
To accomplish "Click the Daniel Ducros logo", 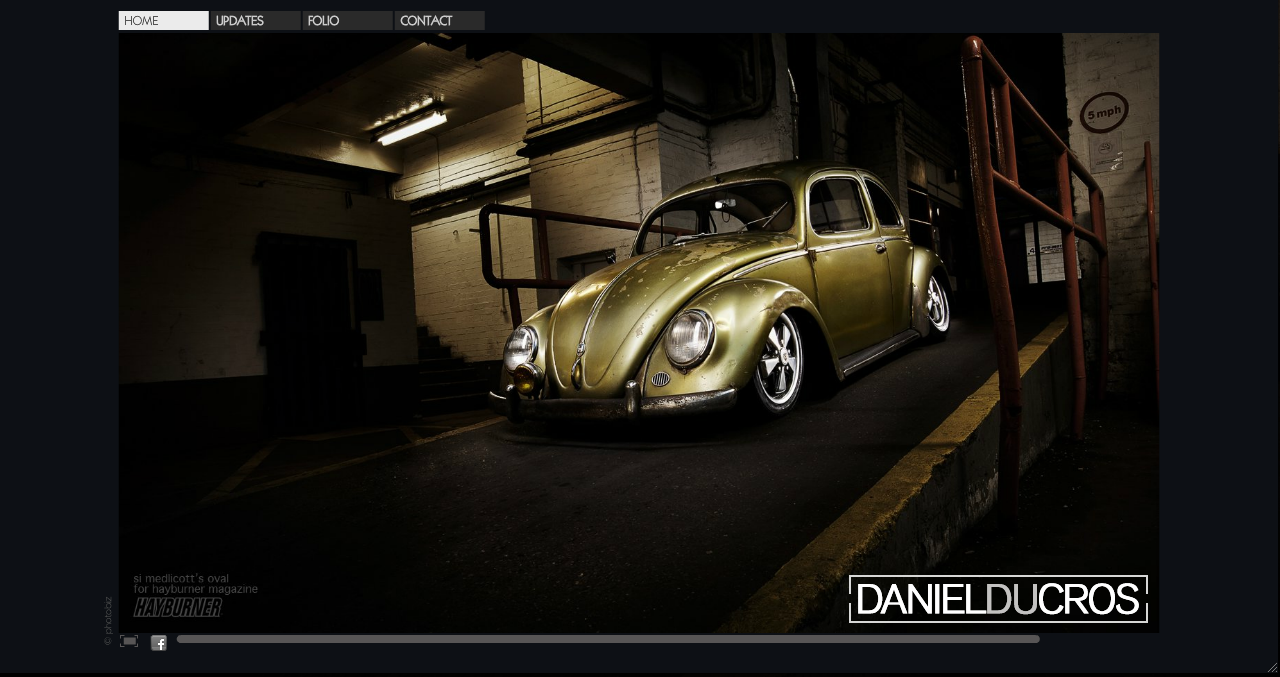I will pos(998,599).
